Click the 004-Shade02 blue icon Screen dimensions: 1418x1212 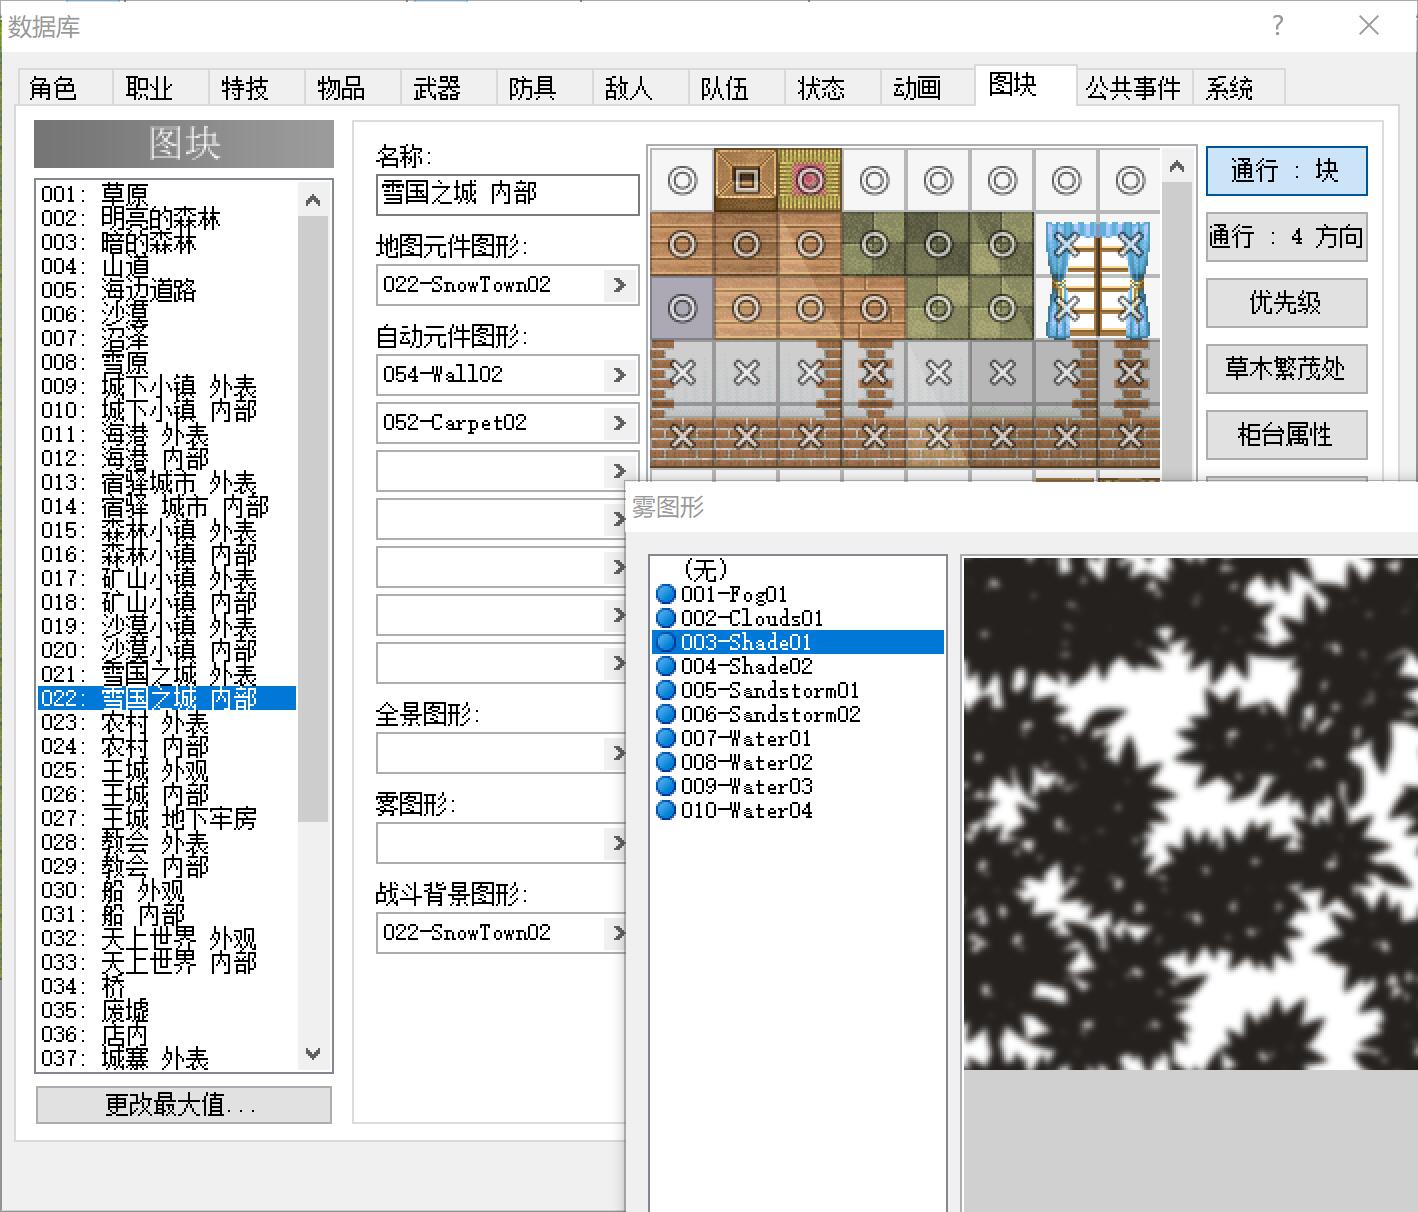point(666,666)
